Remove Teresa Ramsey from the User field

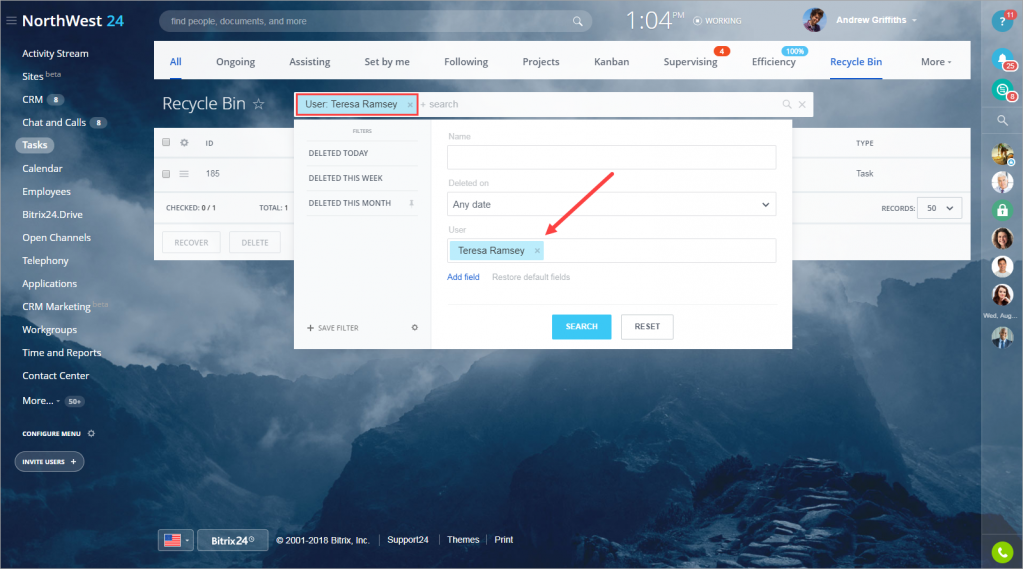(x=537, y=251)
